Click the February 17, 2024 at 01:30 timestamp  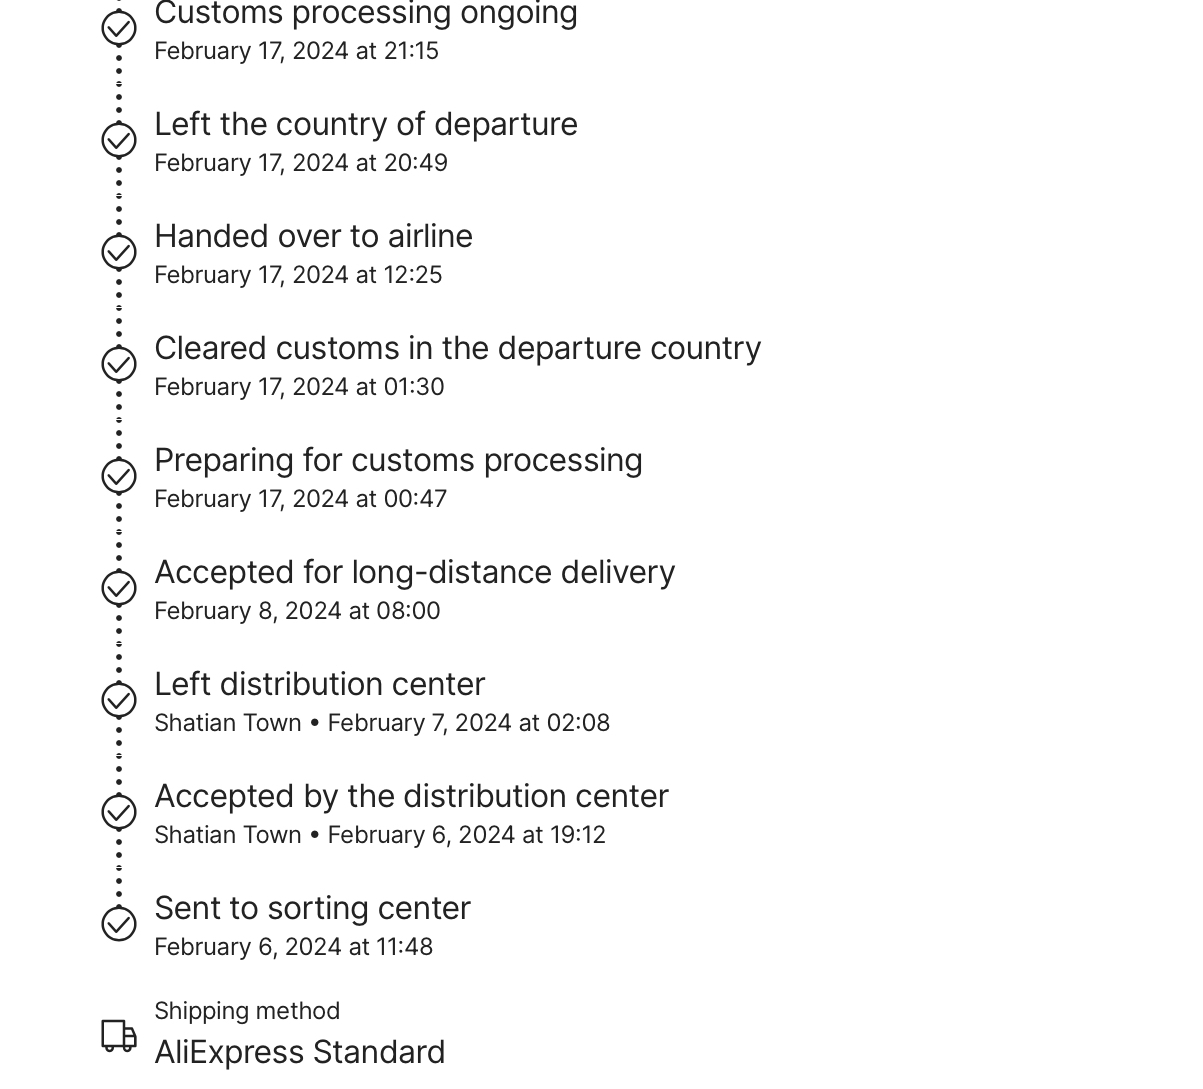[299, 387]
